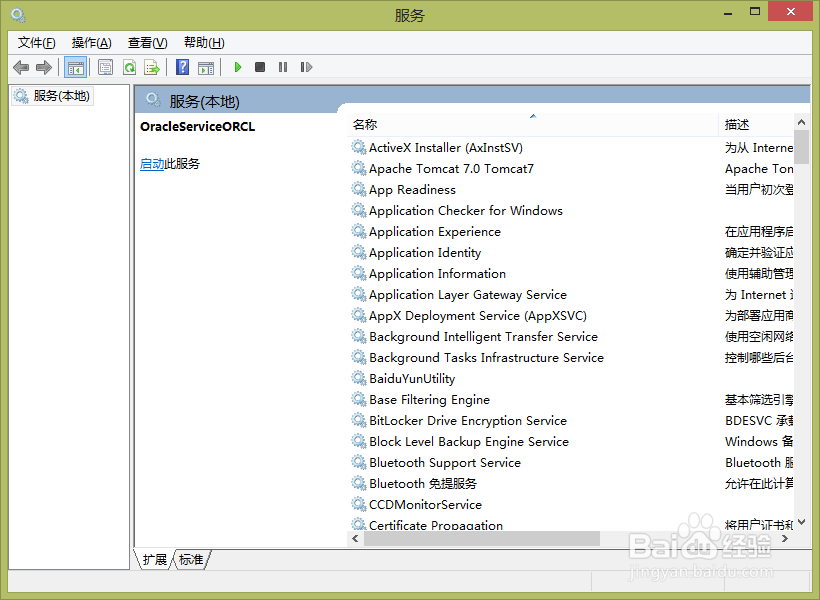Select the Apache Tomcat 7.0 service
This screenshot has width=820, height=600.
tap(451, 168)
